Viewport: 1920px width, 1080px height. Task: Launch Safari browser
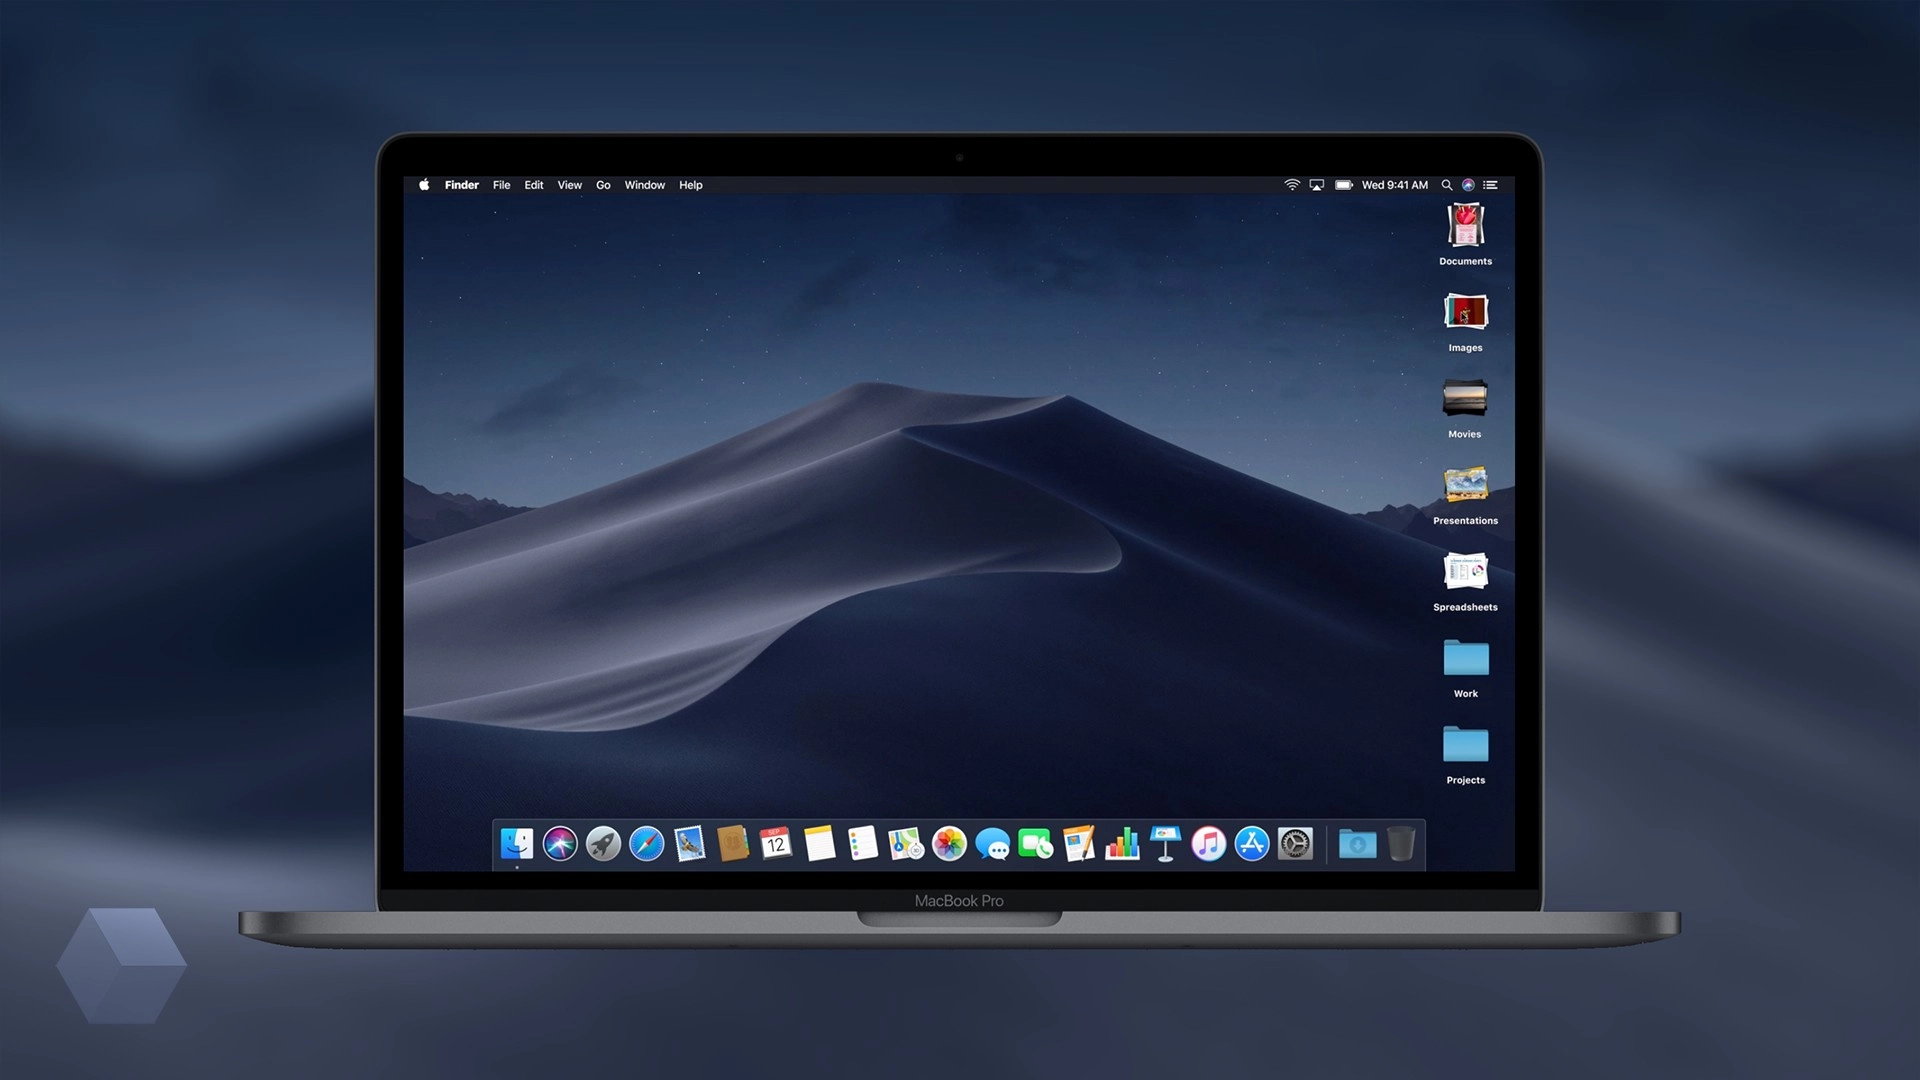tap(649, 845)
